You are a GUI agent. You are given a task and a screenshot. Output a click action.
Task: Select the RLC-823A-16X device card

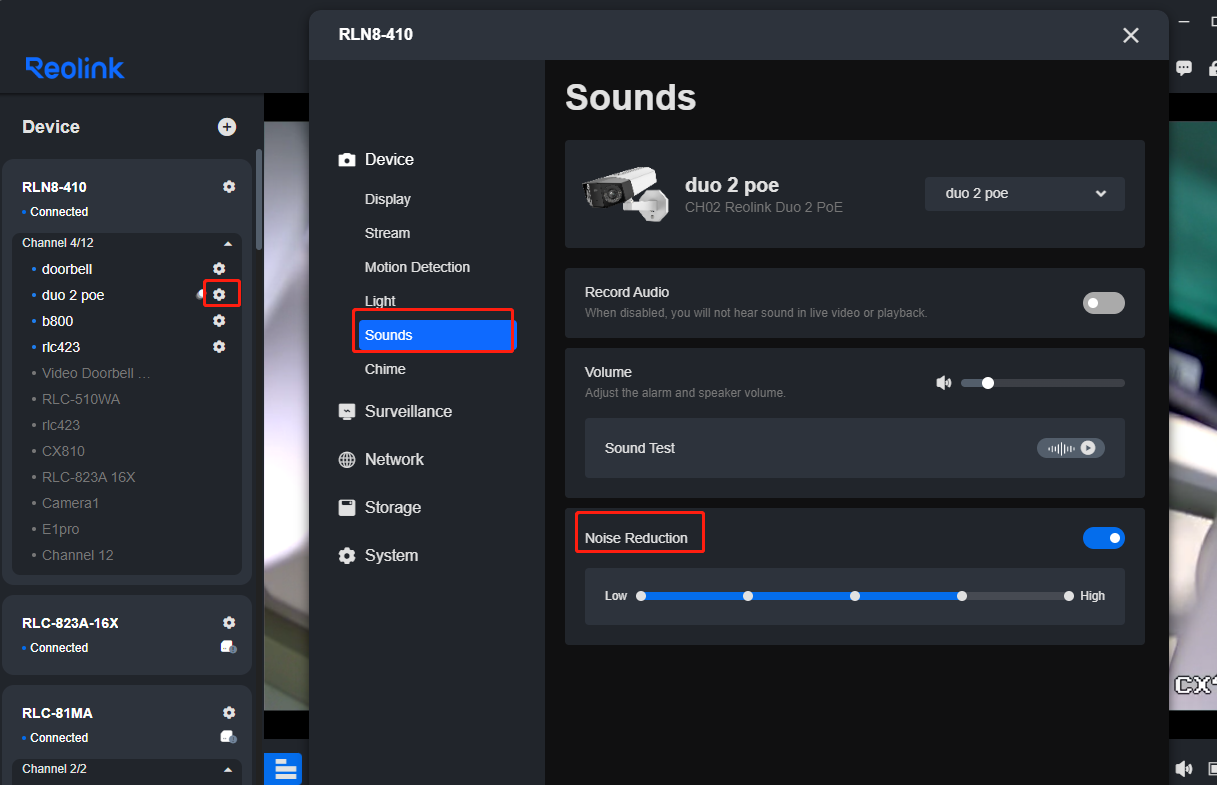pos(127,635)
